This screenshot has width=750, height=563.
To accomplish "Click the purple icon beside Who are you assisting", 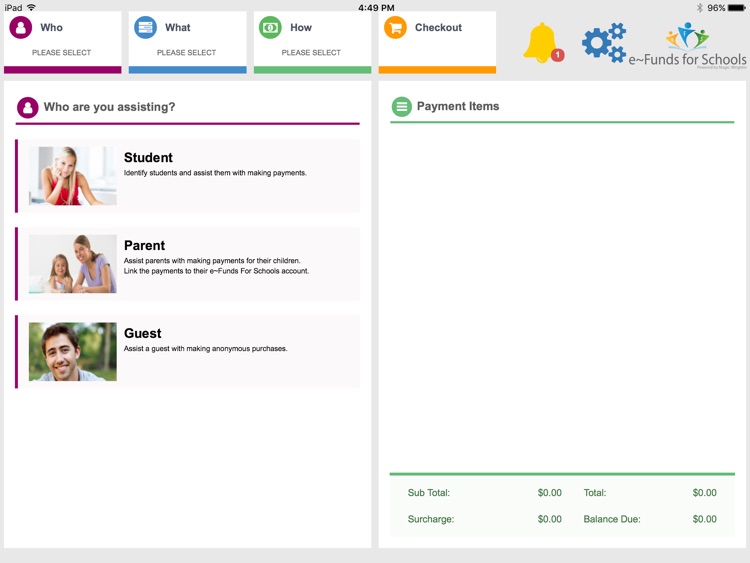I will point(28,108).
